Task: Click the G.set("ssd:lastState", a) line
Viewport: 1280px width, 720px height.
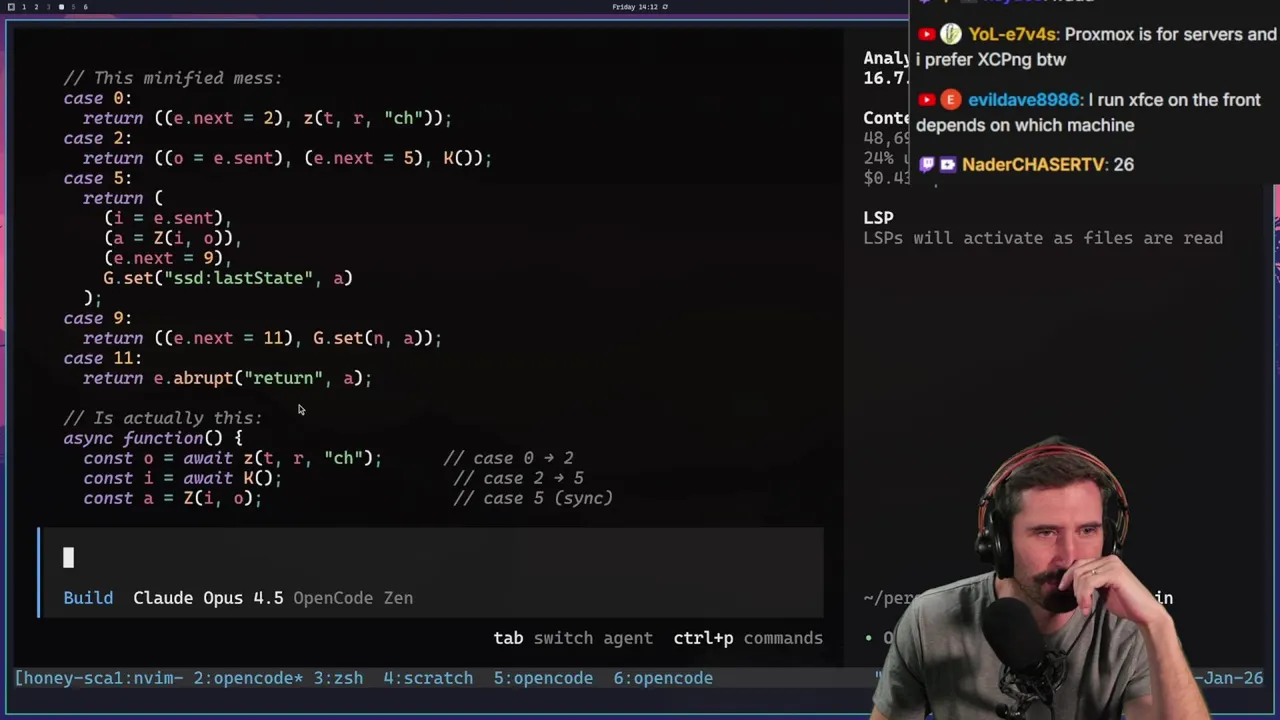Action: pos(228,278)
